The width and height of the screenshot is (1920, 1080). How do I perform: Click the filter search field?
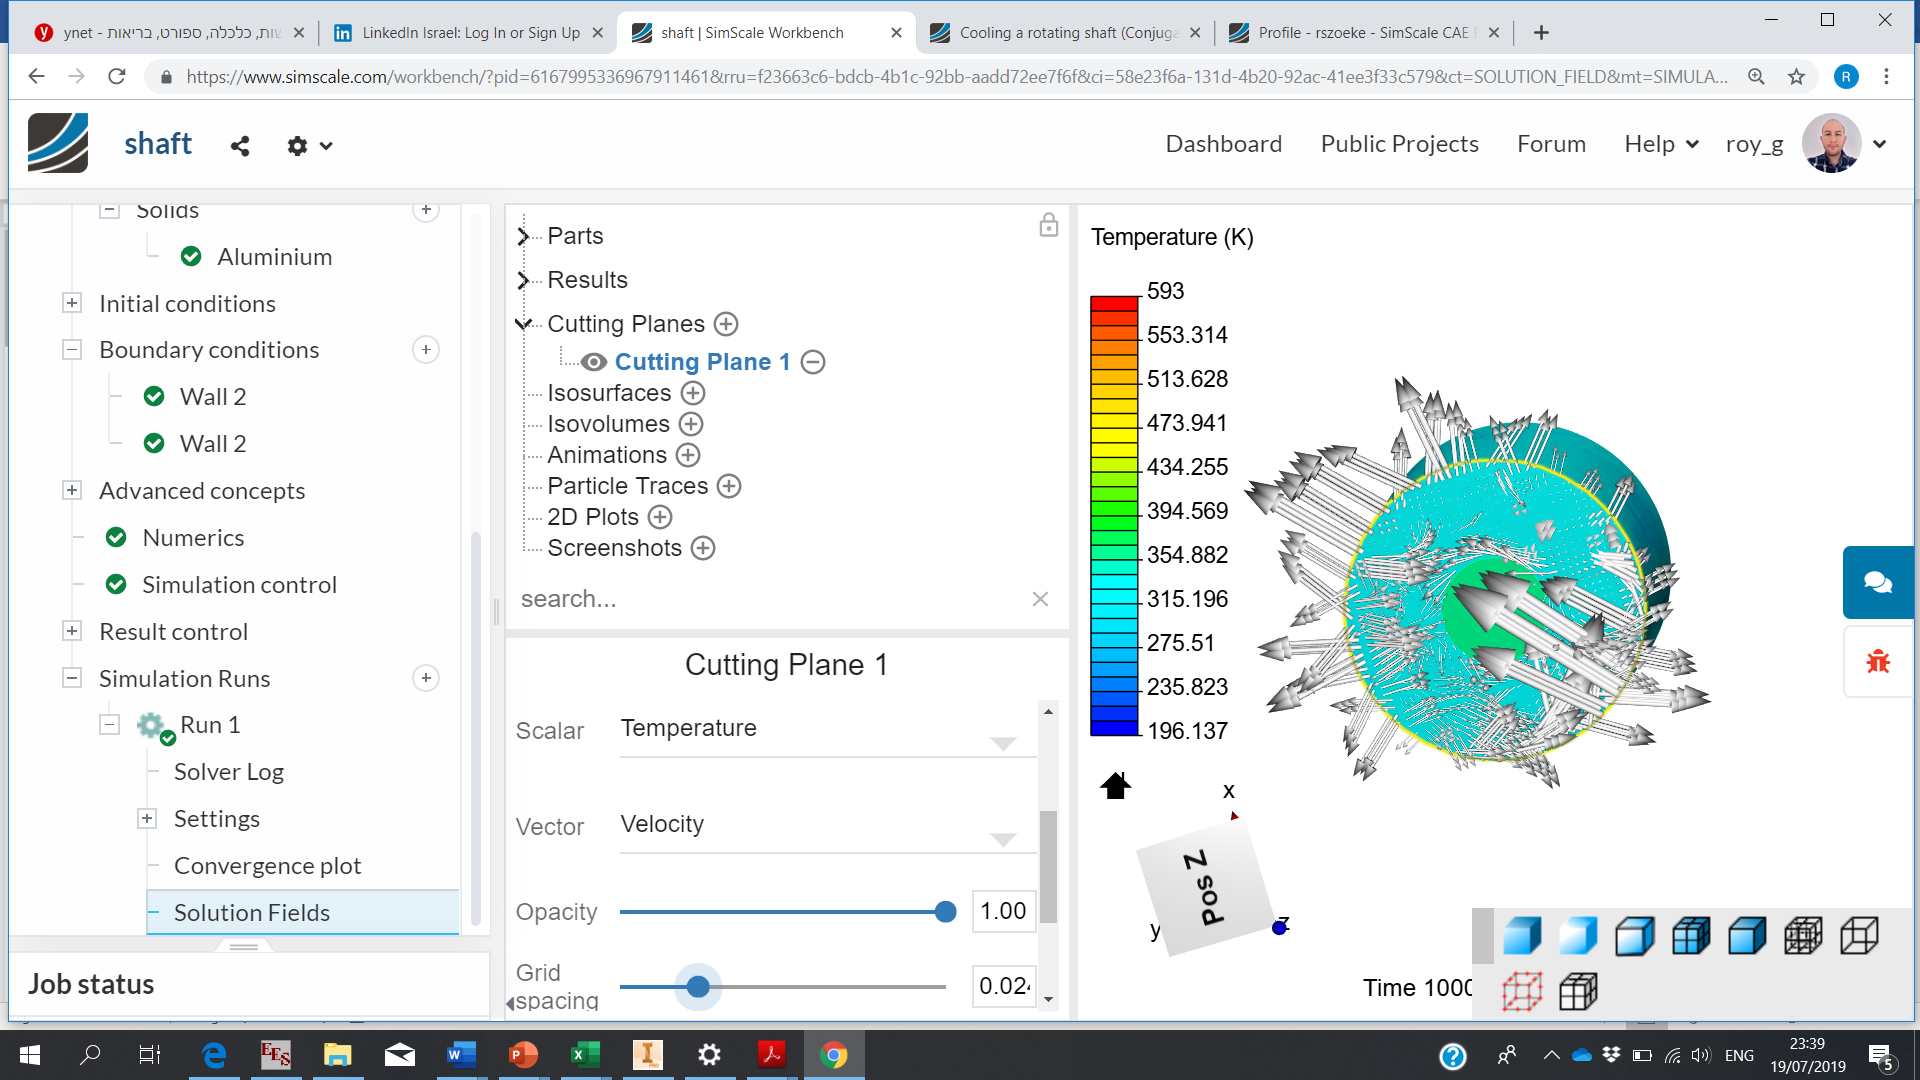click(x=770, y=599)
